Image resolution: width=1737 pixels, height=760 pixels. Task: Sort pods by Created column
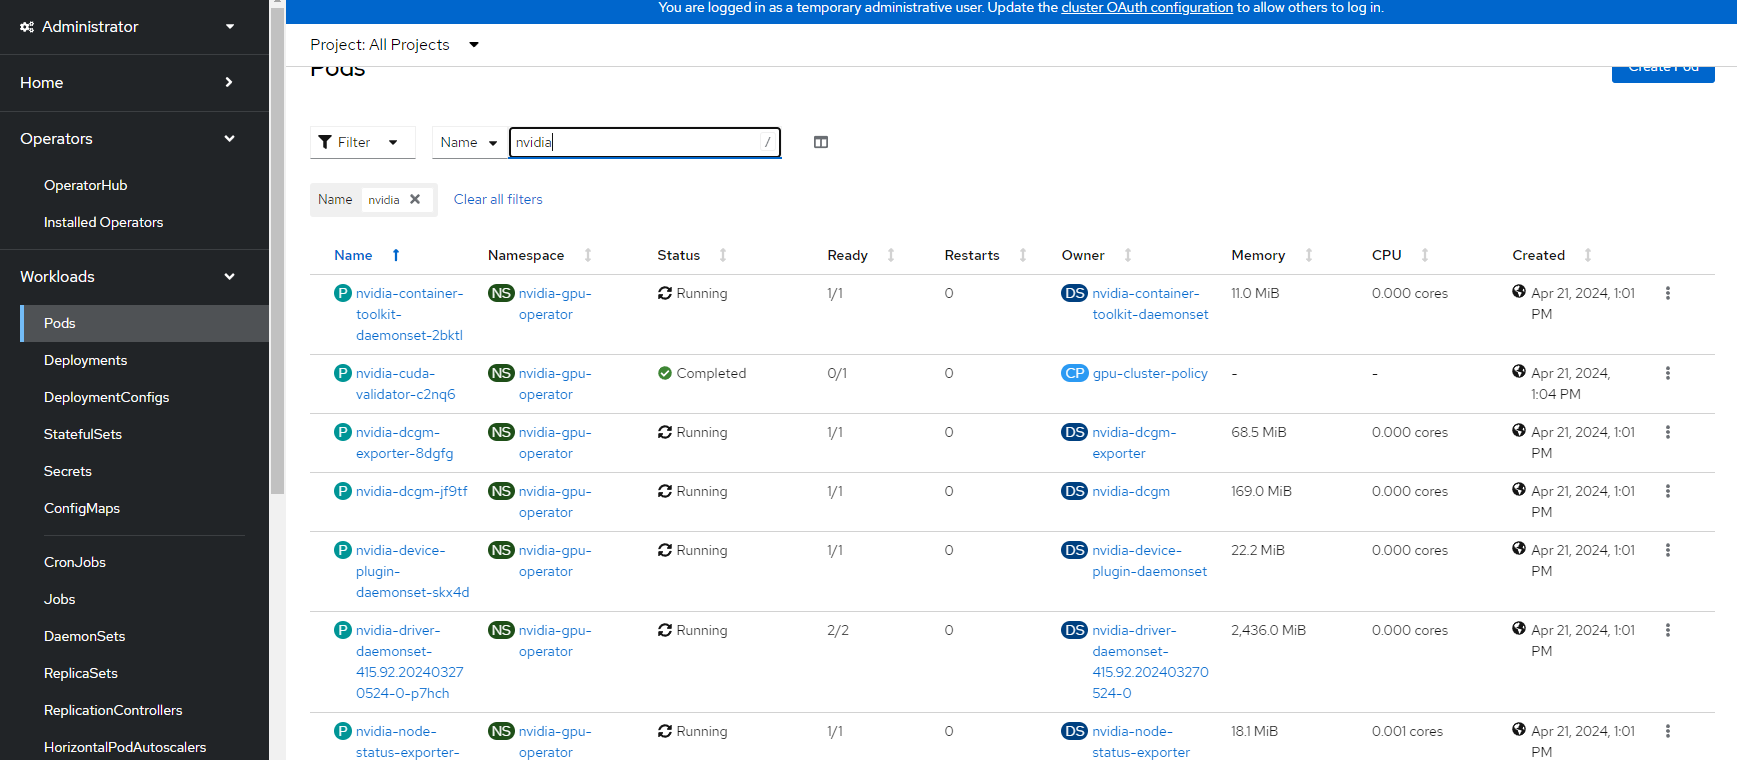(x=1588, y=255)
